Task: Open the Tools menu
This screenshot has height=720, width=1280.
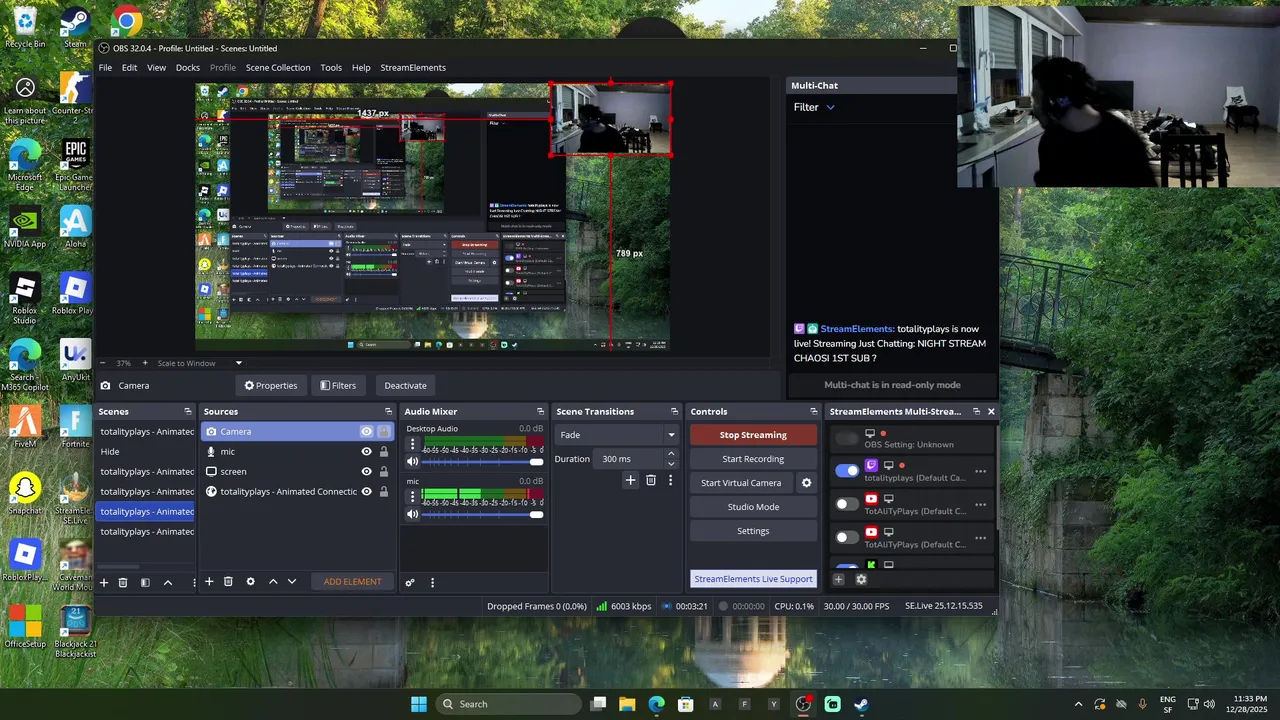Action: point(331,68)
